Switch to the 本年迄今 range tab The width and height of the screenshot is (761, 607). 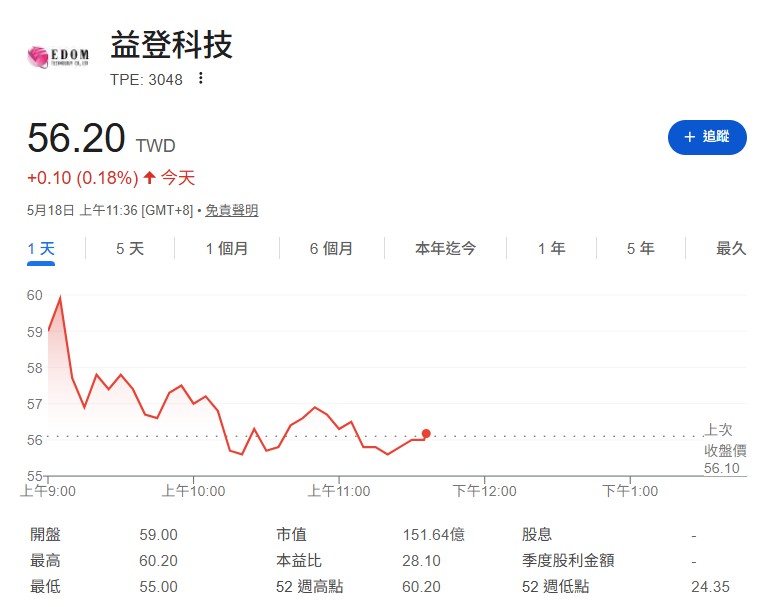pyautogui.click(x=445, y=248)
